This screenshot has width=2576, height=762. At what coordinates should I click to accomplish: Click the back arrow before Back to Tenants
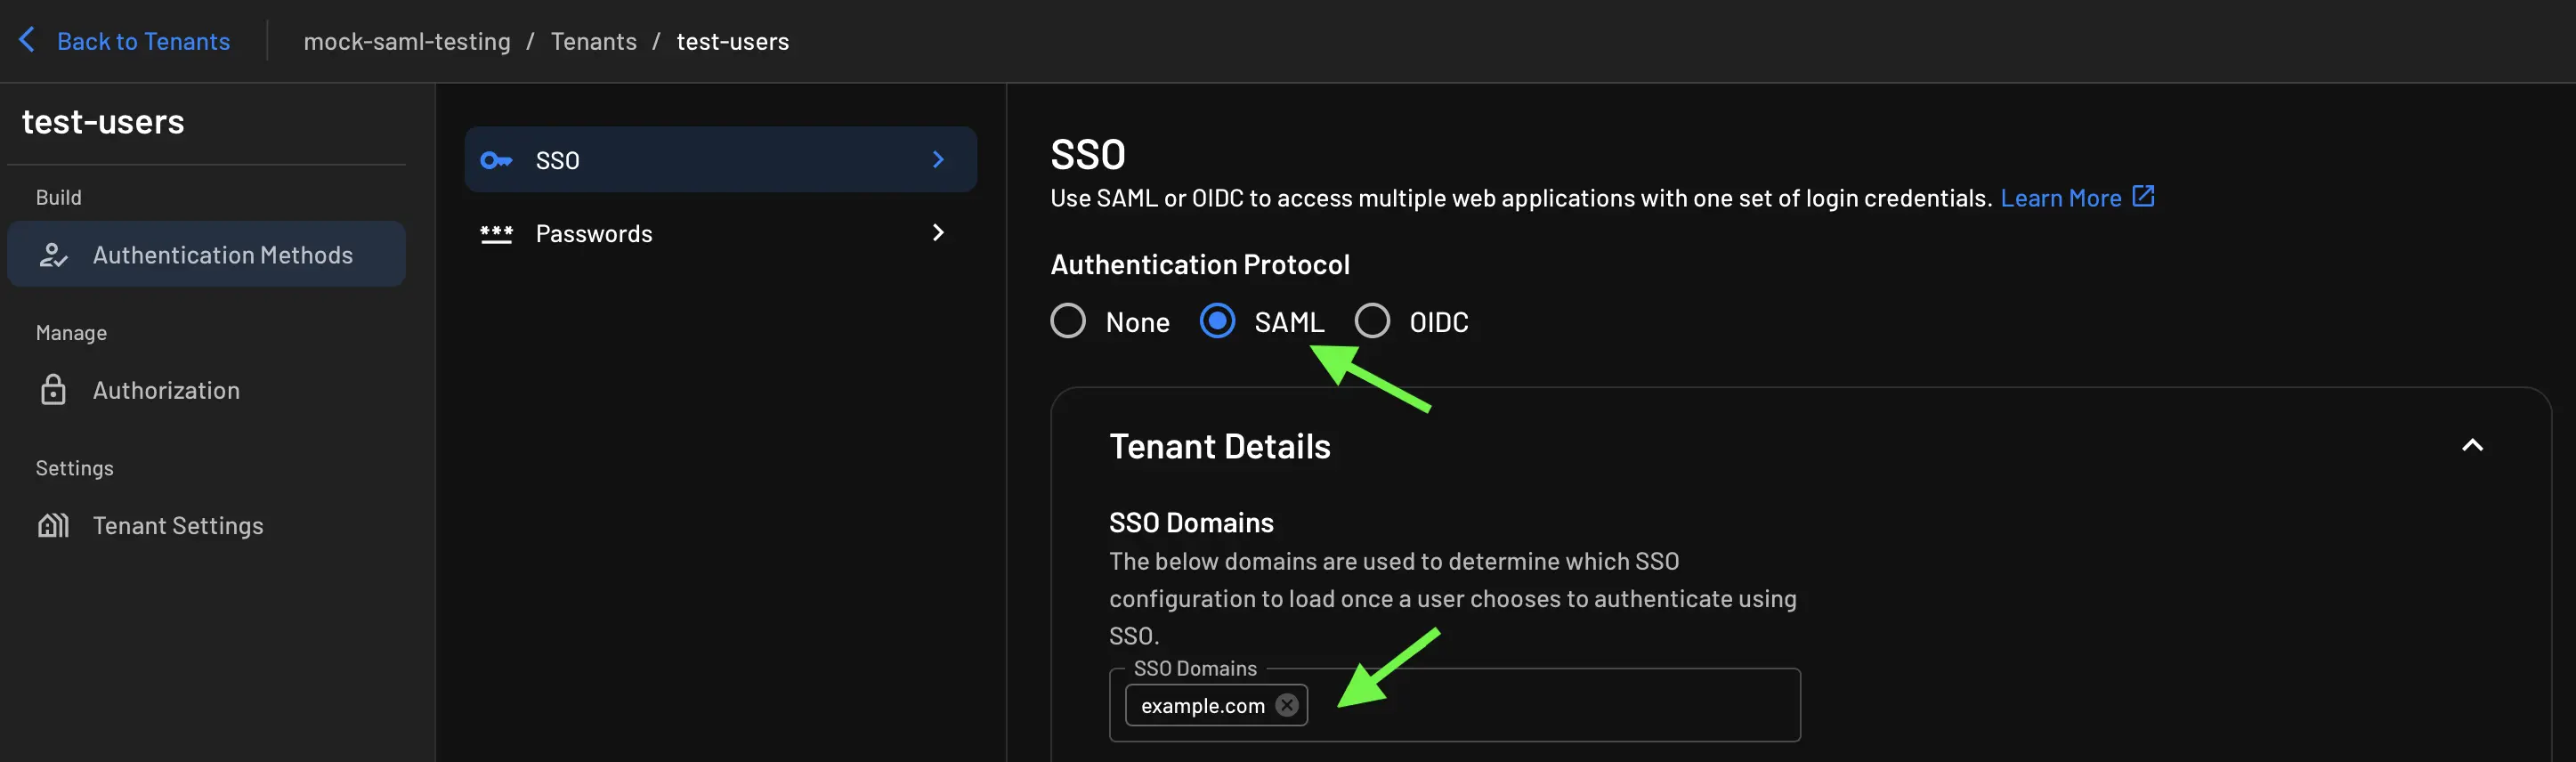[x=27, y=40]
